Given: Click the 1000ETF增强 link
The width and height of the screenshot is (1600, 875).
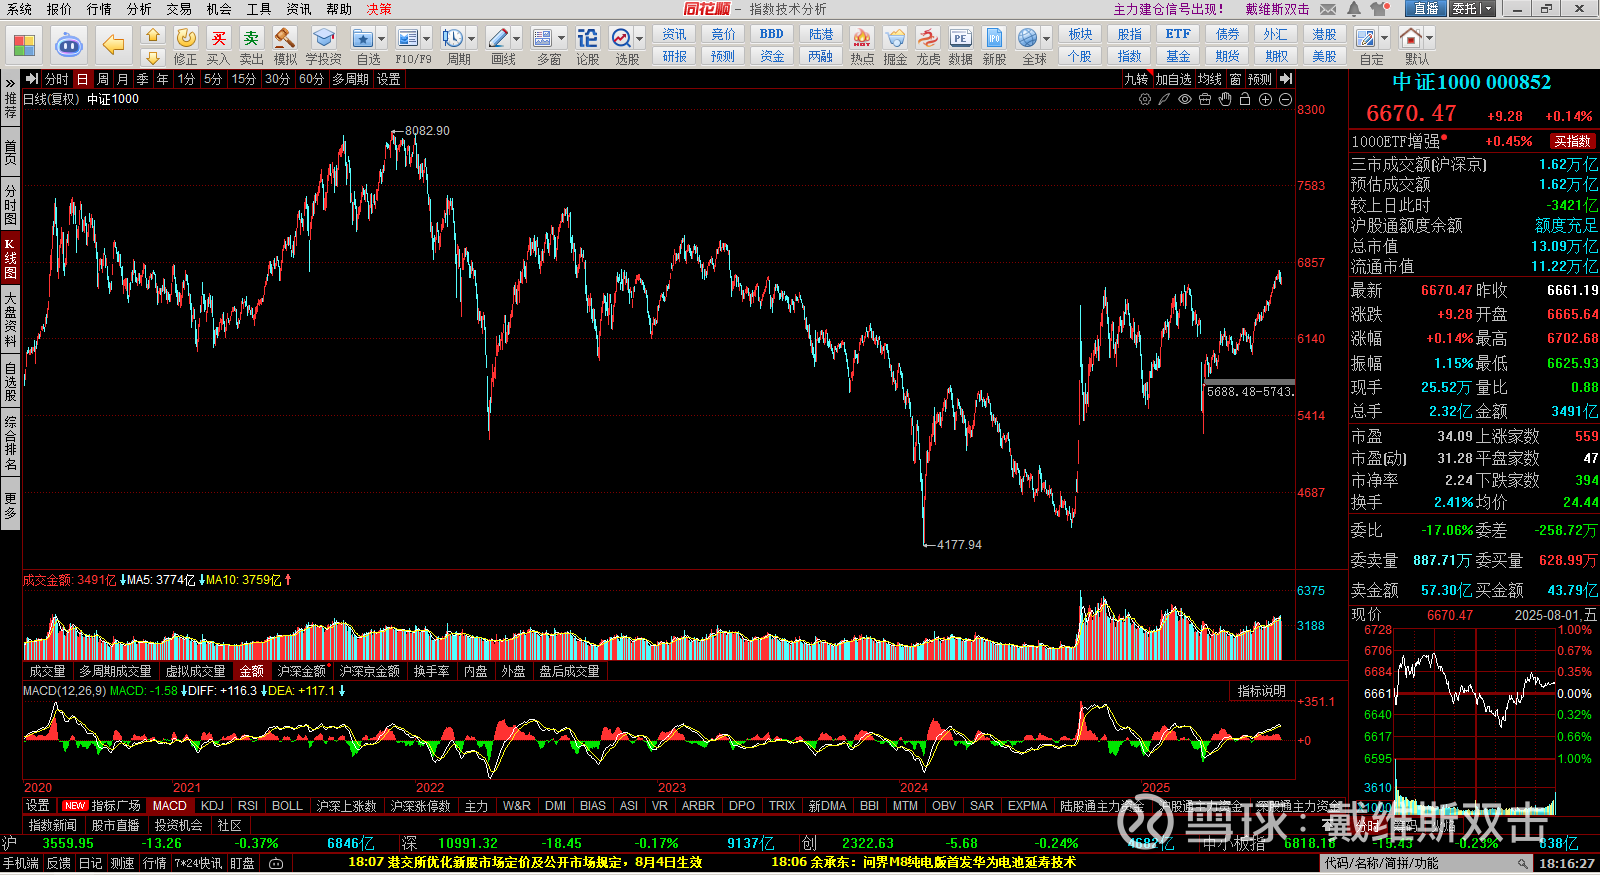Looking at the screenshot, I should pyautogui.click(x=1396, y=141).
